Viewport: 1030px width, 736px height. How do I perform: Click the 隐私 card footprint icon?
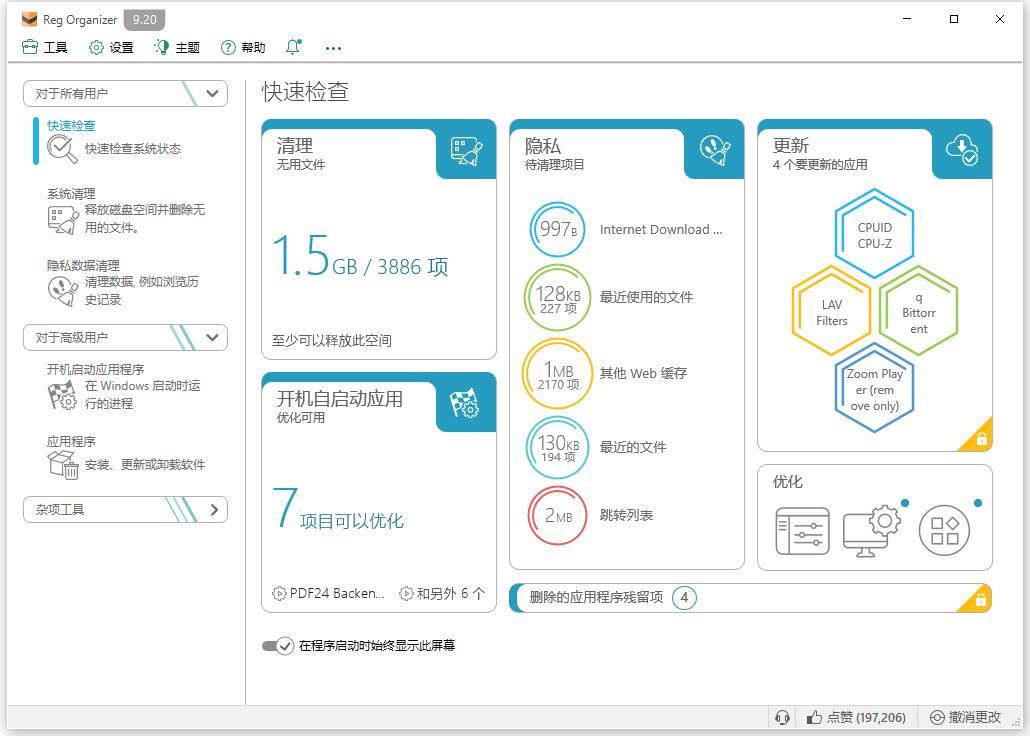click(715, 150)
